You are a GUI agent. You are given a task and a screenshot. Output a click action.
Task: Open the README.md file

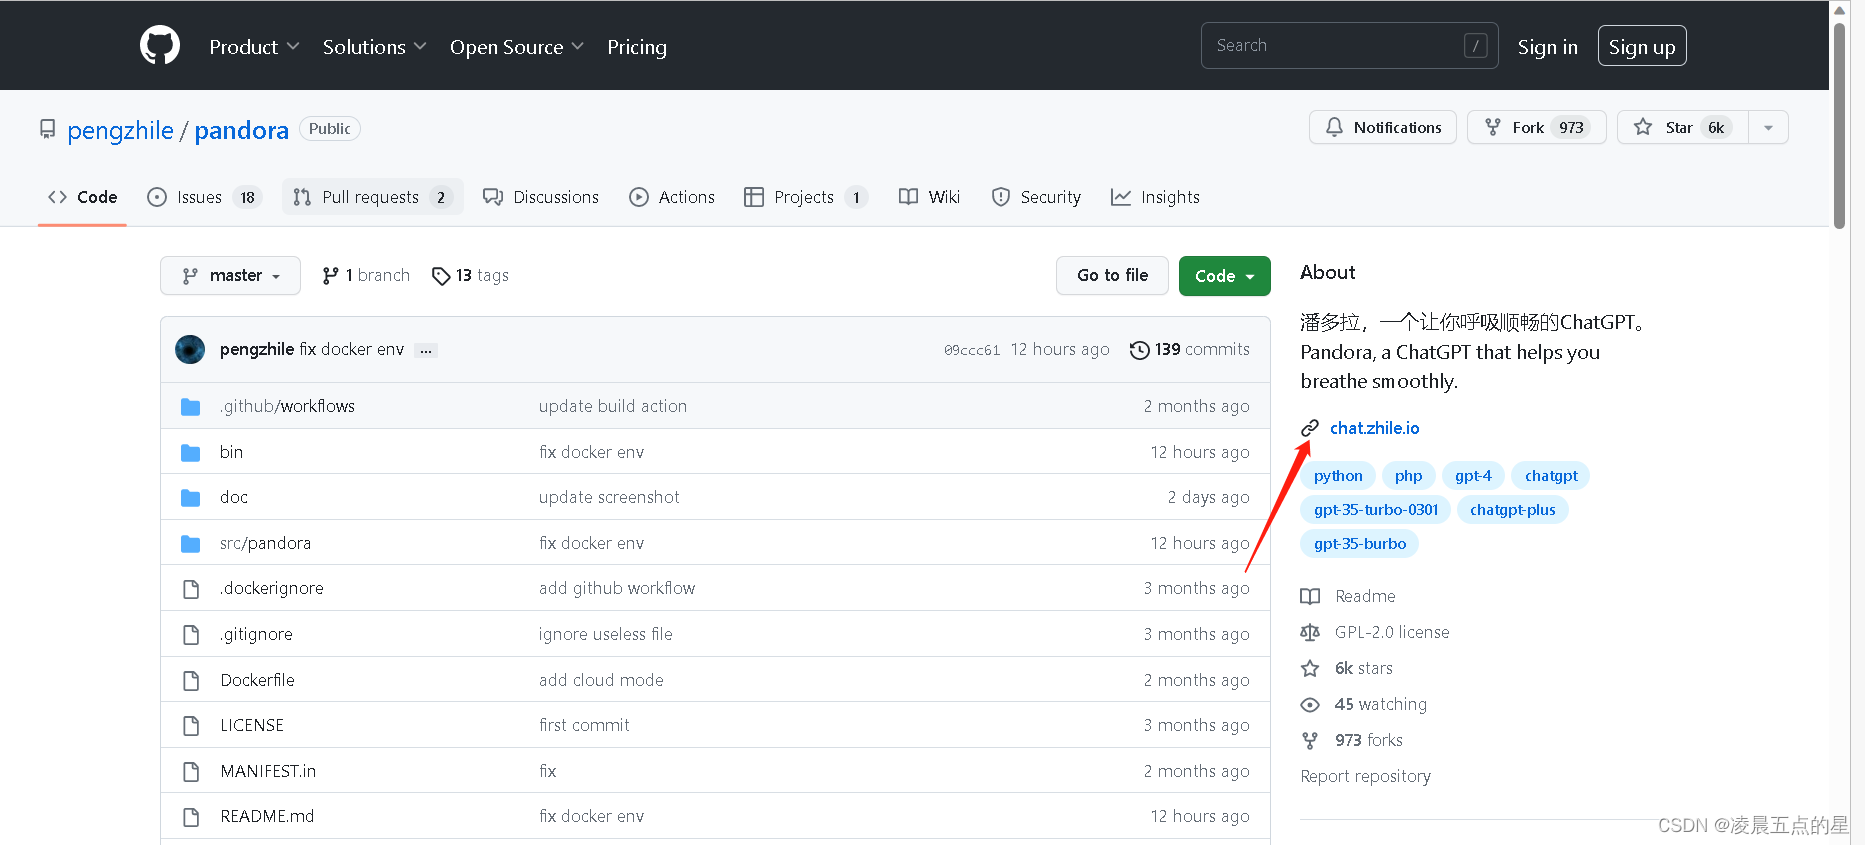[x=267, y=816]
